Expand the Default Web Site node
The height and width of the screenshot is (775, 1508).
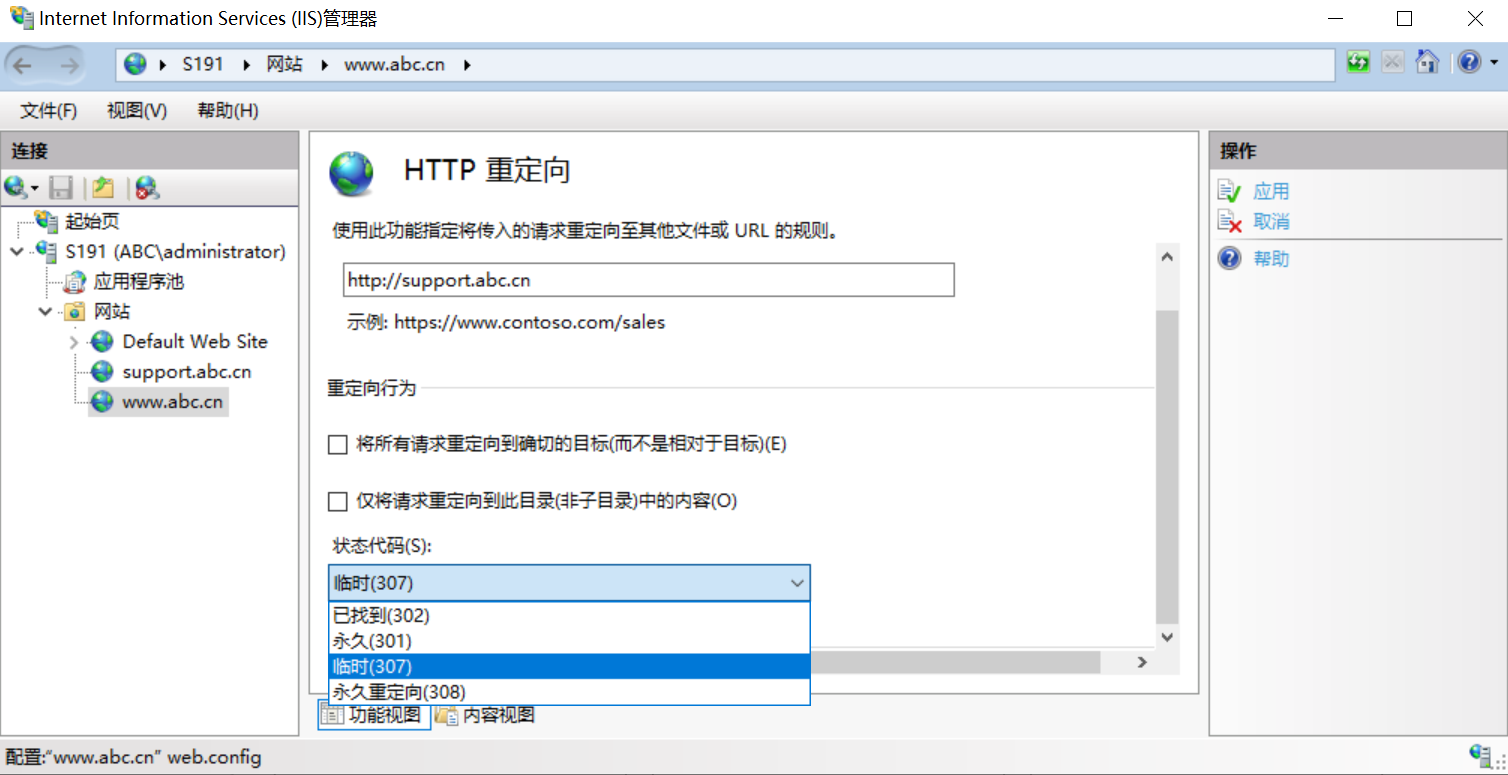(74, 342)
